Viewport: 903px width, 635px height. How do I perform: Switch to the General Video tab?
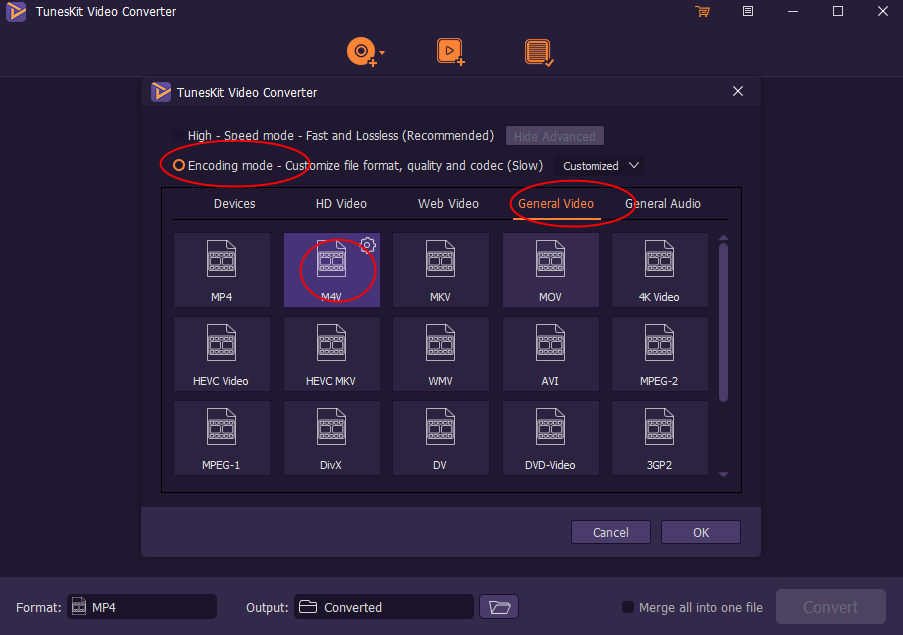click(556, 204)
